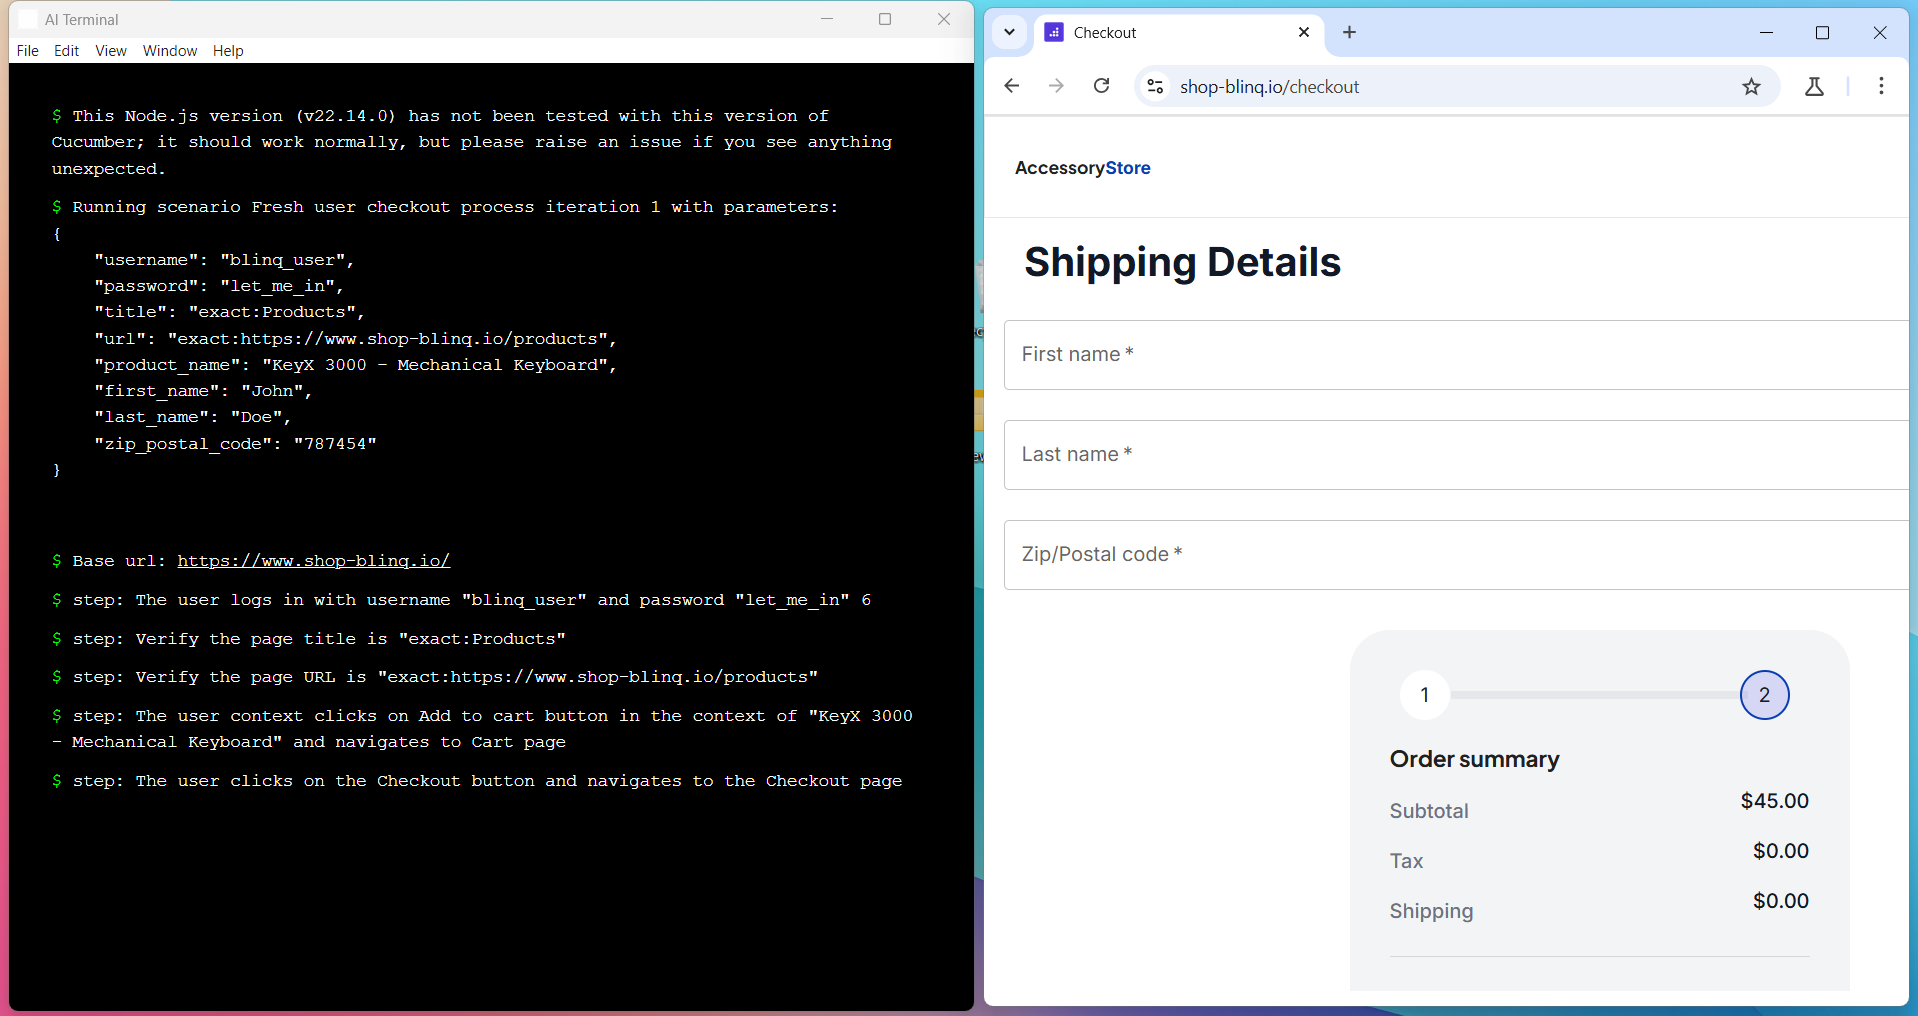The width and height of the screenshot is (1918, 1016).
Task: Close the Checkout tab
Action: tap(1304, 32)
